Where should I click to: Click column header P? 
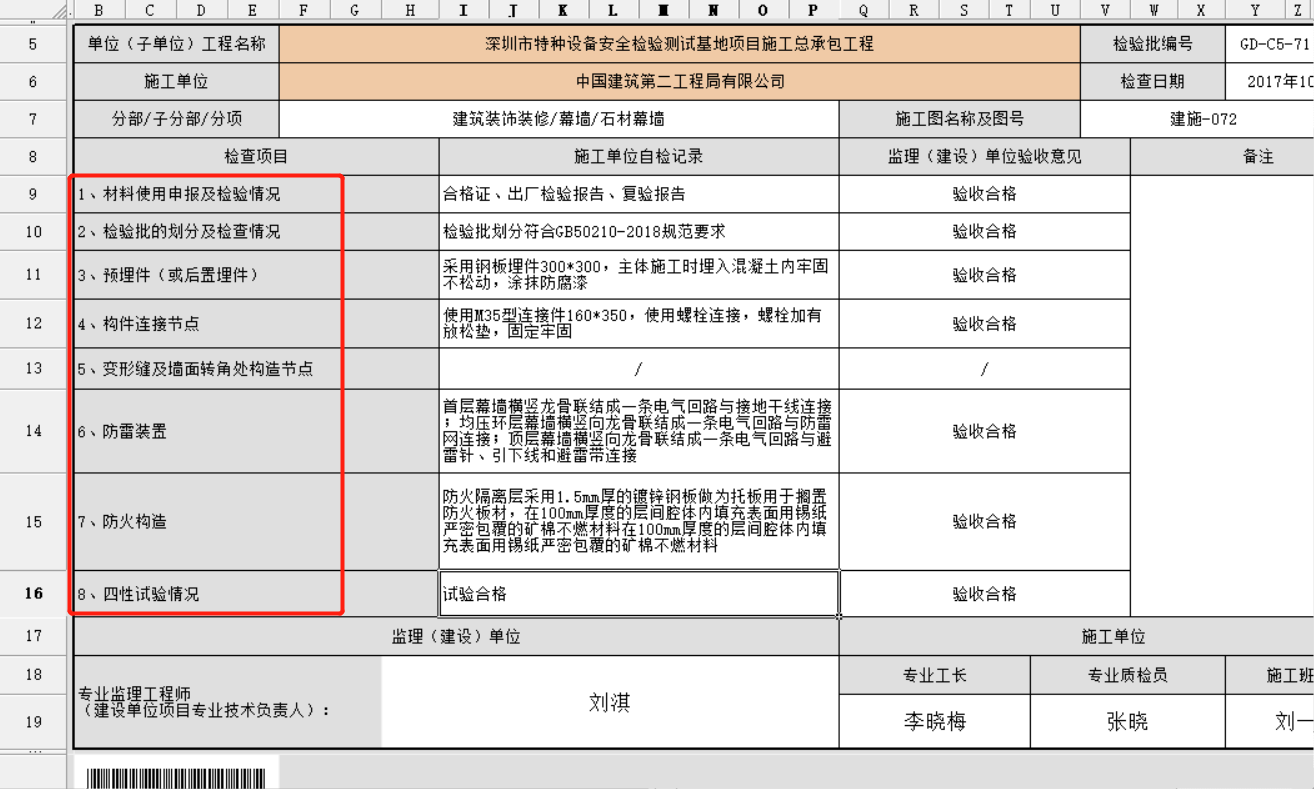click(813, 10)
